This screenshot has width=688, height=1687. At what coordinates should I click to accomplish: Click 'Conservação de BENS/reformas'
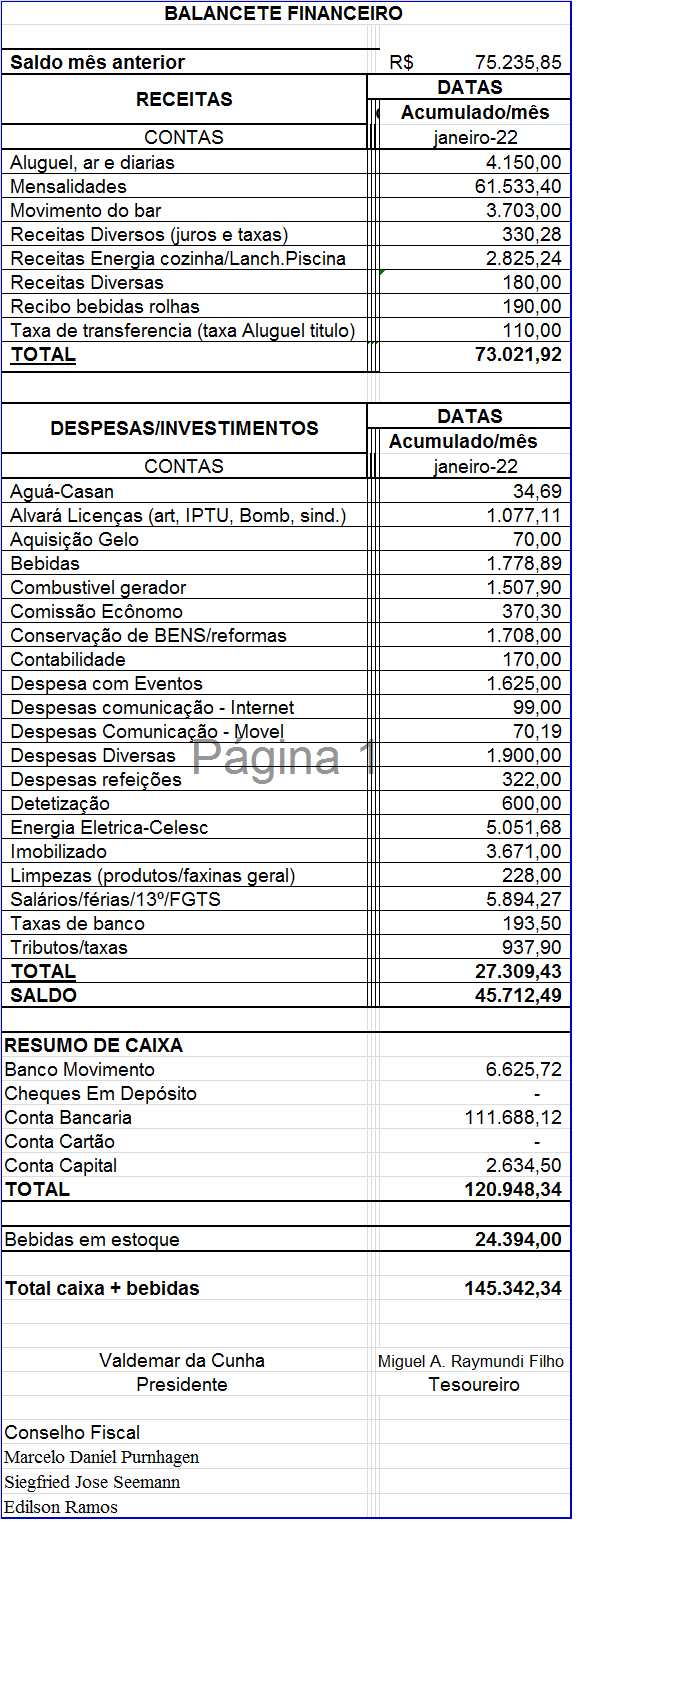click(148, 635)
